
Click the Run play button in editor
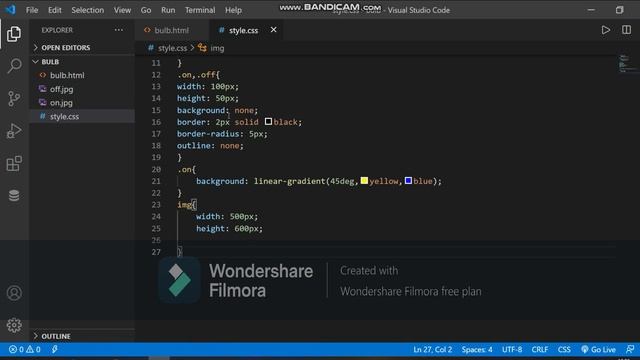[x=606, y=30]
